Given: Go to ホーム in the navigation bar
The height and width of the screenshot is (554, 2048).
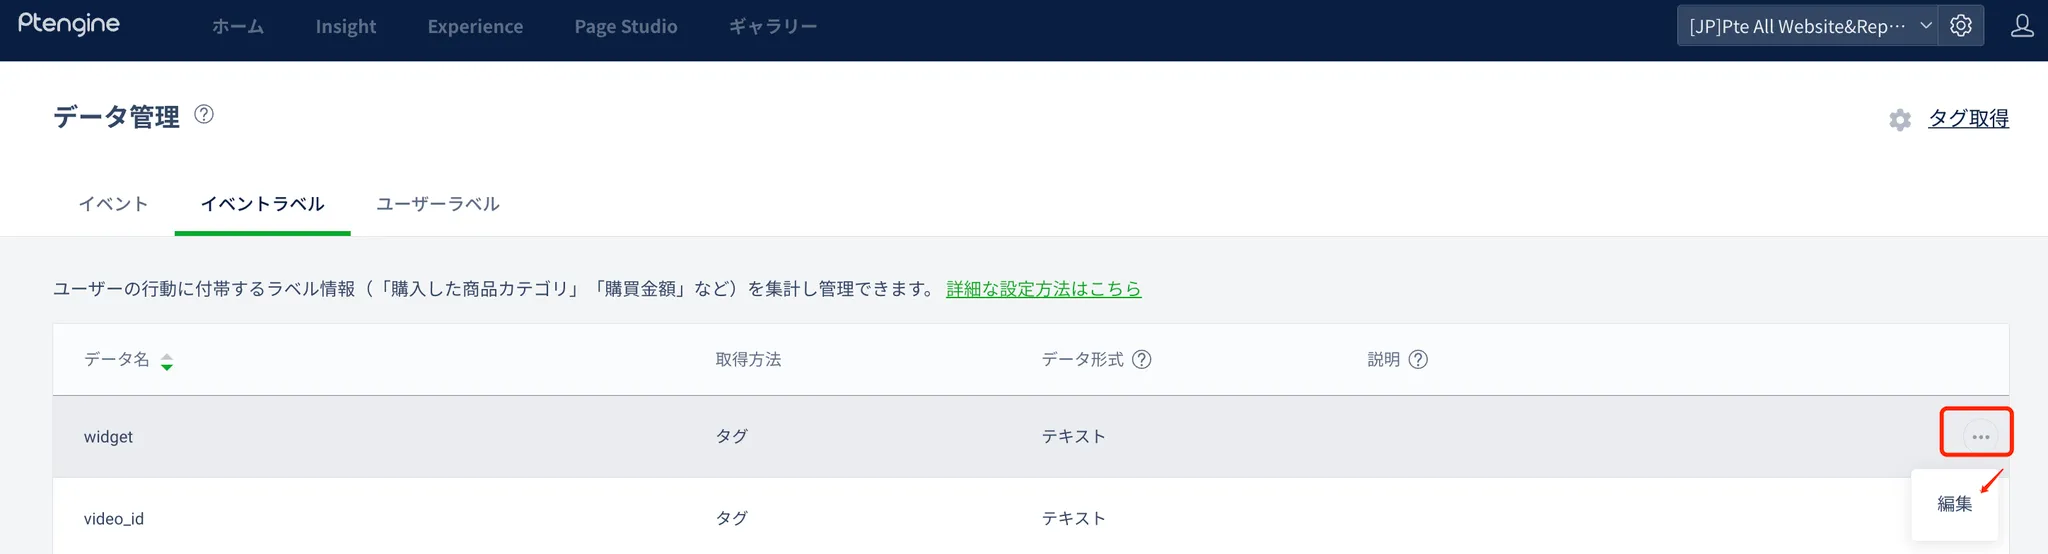Looking at the screenshot, I should [x=238, y=27].
